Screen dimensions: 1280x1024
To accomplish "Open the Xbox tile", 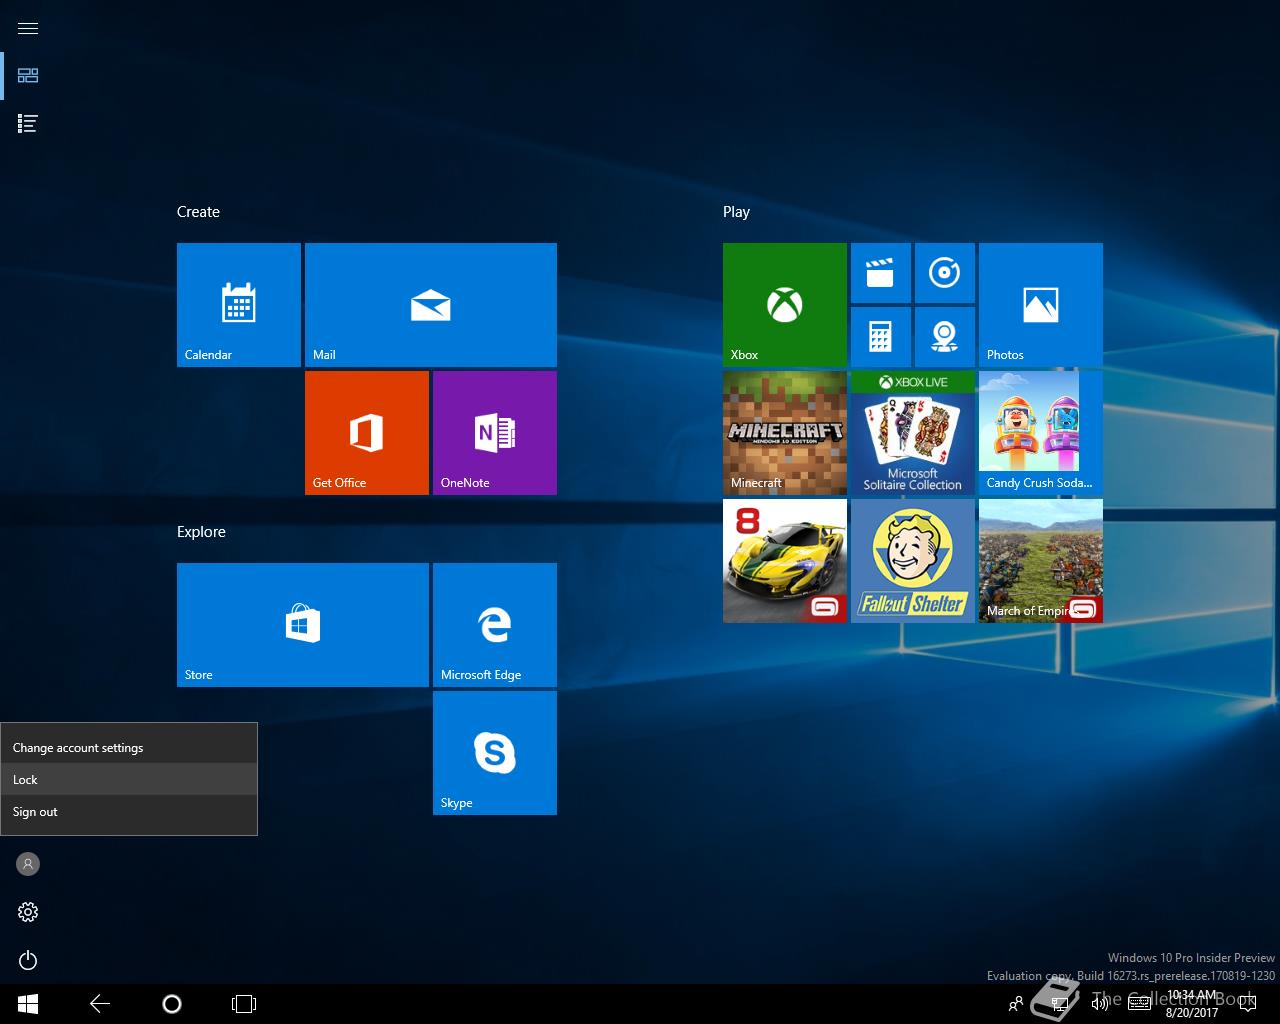I will [784, 304].
